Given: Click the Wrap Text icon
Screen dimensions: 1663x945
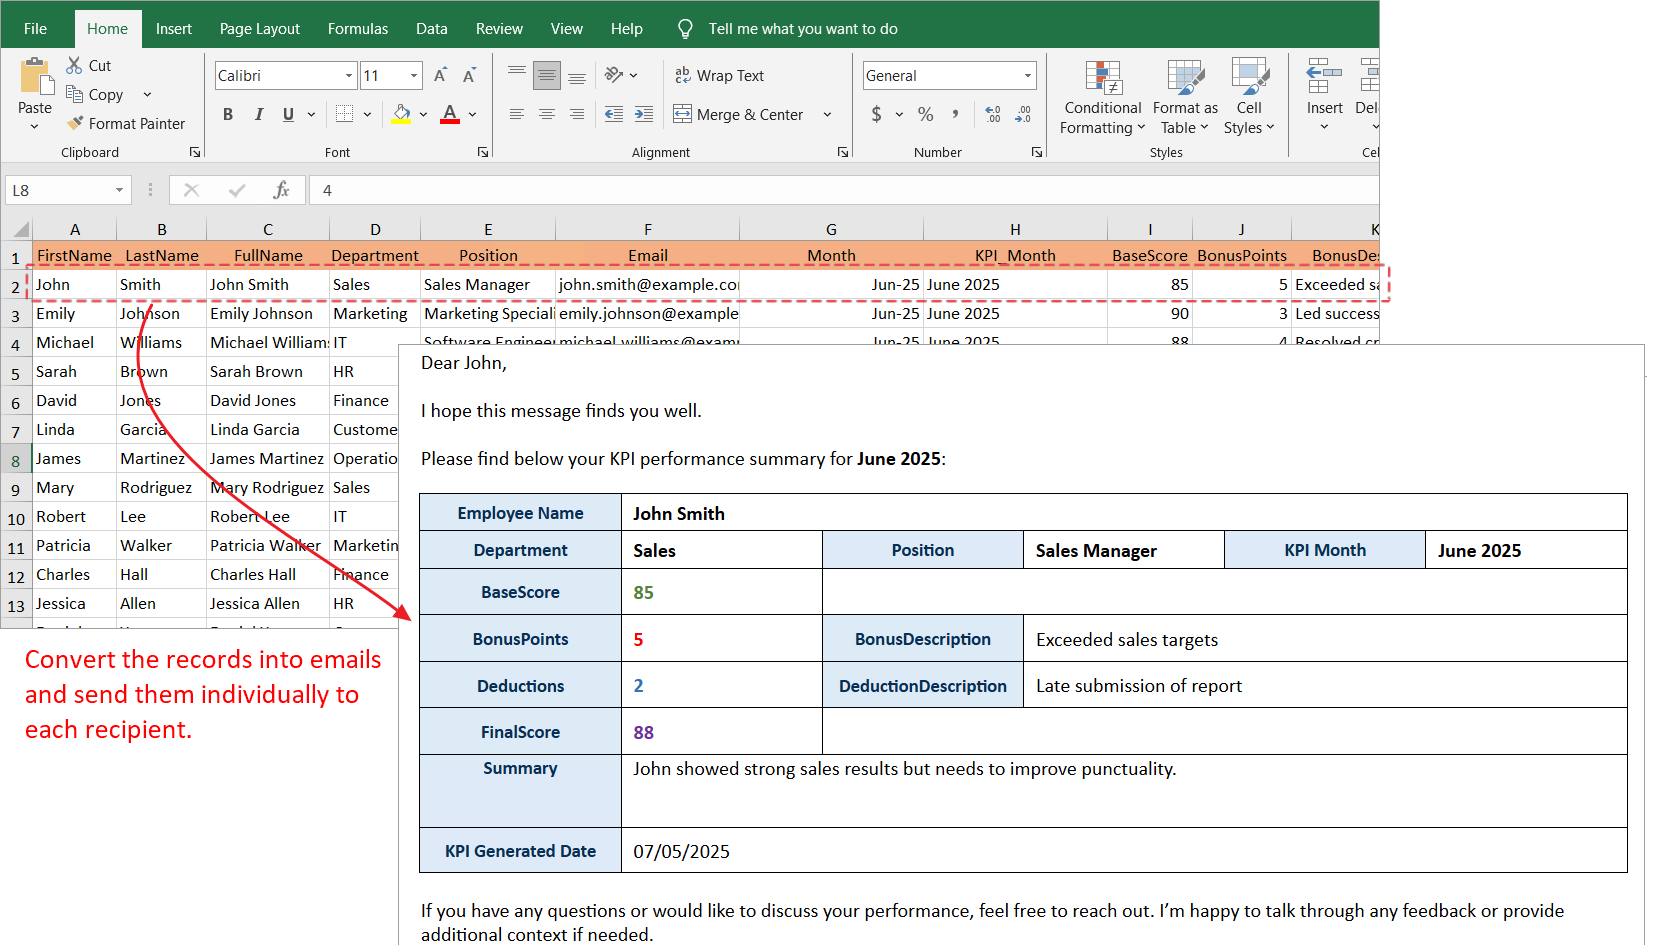Looking at the screenshot, I should coord(683,75).
